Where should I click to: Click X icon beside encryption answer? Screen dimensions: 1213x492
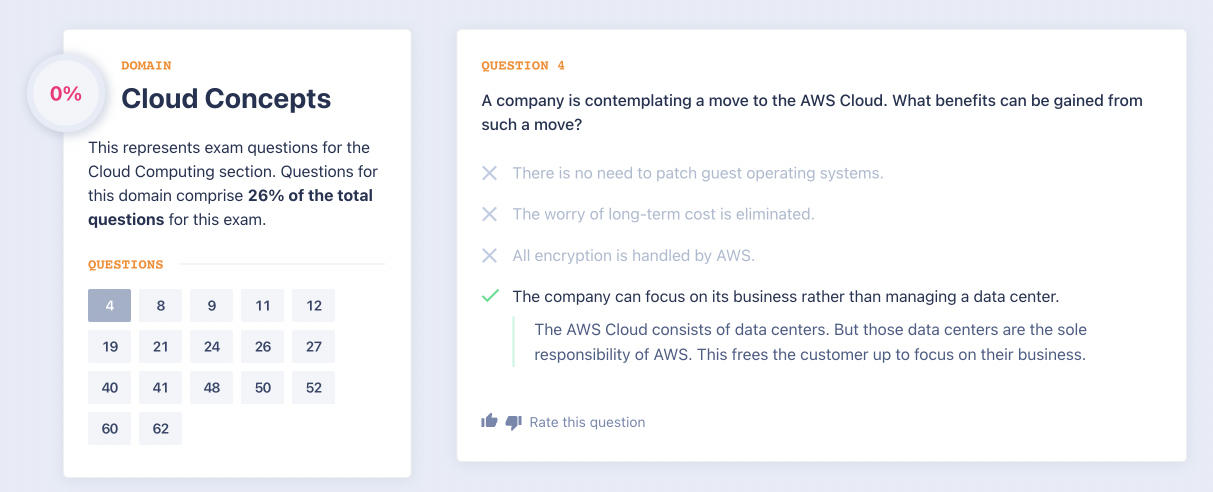point(489,255)
